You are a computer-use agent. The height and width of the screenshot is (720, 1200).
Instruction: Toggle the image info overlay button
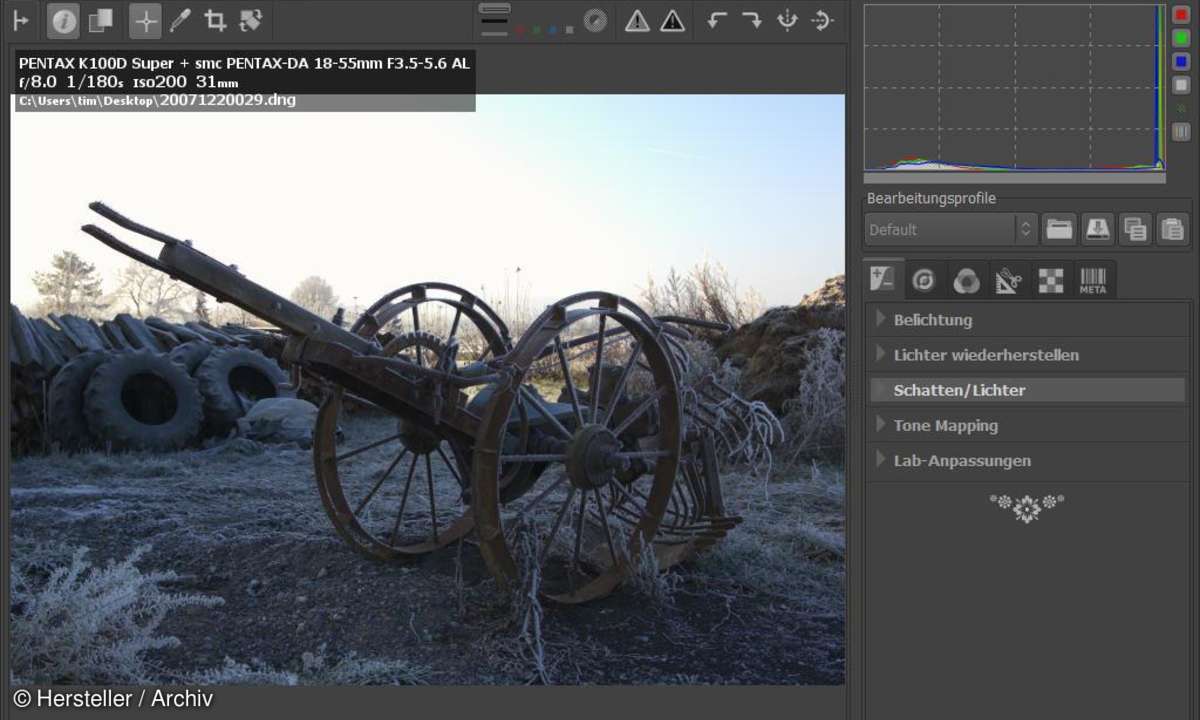tap(64, 20)
